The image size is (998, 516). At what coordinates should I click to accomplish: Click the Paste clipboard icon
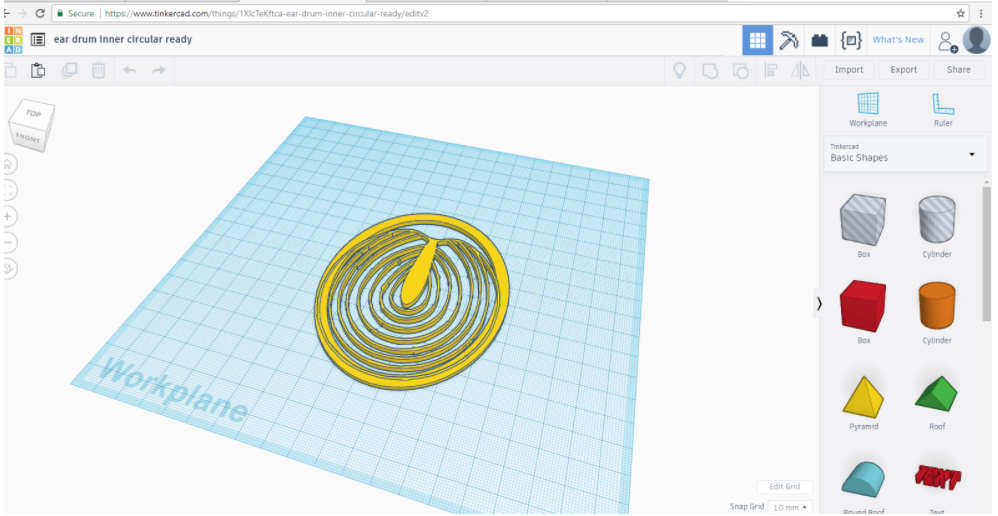tap(38, 70)
